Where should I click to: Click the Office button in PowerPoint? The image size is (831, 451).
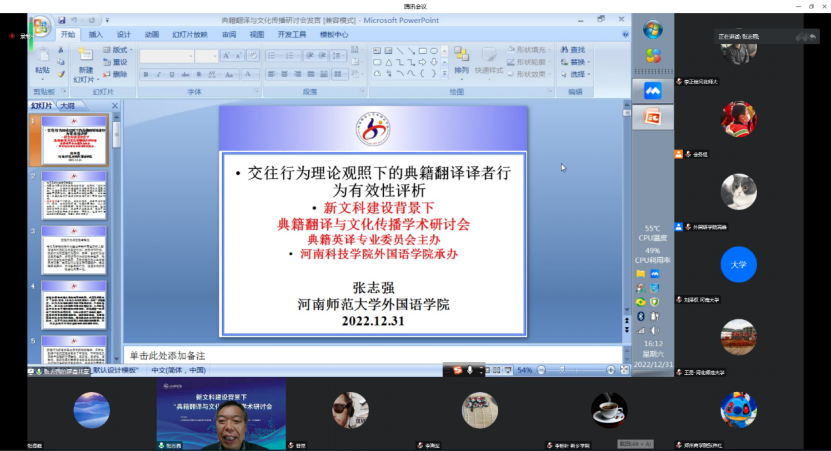(x=40, y=24)
